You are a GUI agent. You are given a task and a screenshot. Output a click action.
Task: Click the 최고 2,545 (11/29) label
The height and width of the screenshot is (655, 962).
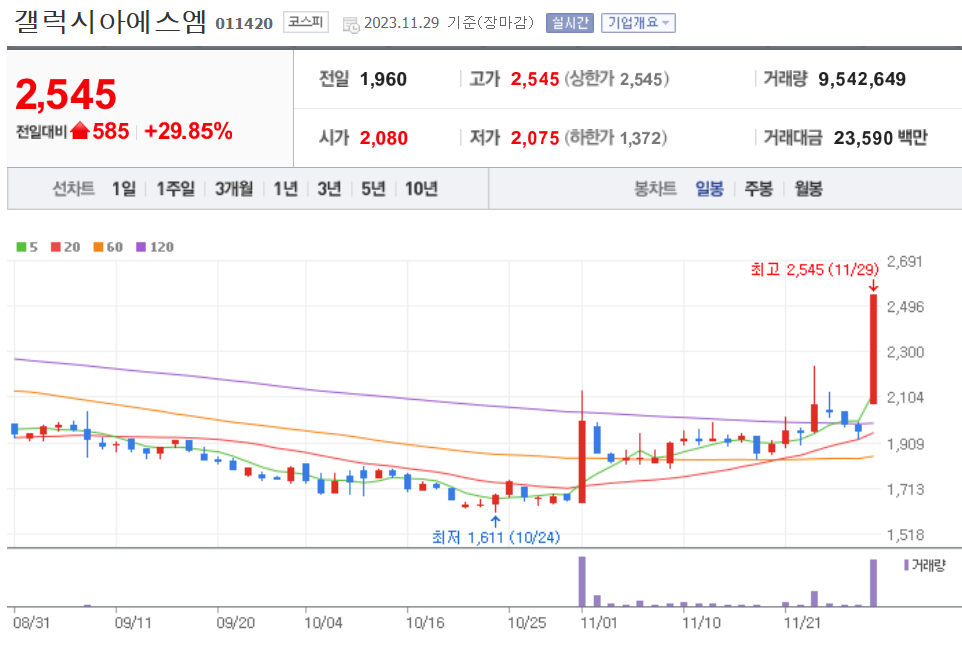click(x=814, y=269)
